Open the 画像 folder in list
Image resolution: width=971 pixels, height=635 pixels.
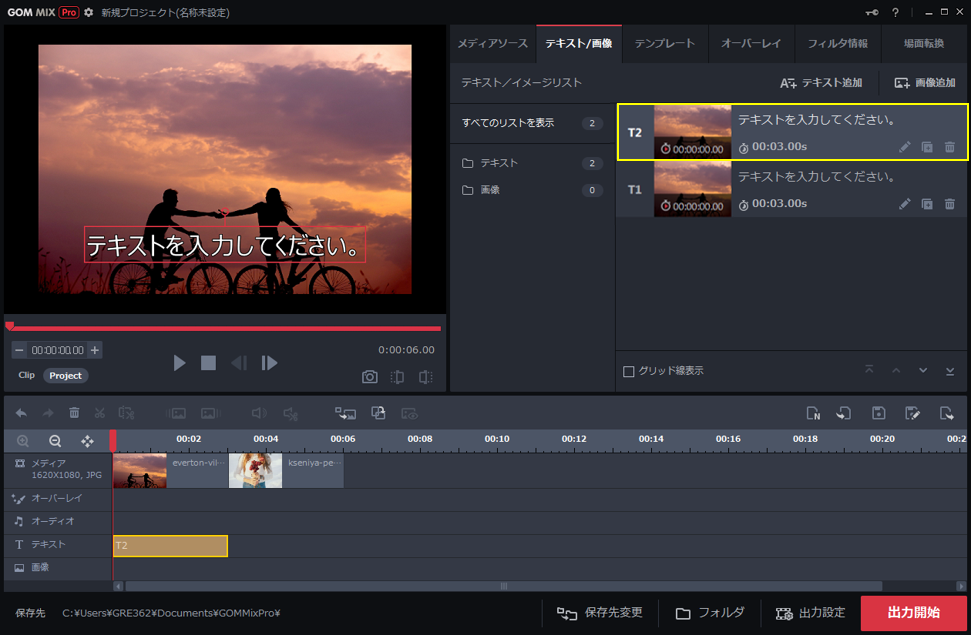tap(490, 190)
